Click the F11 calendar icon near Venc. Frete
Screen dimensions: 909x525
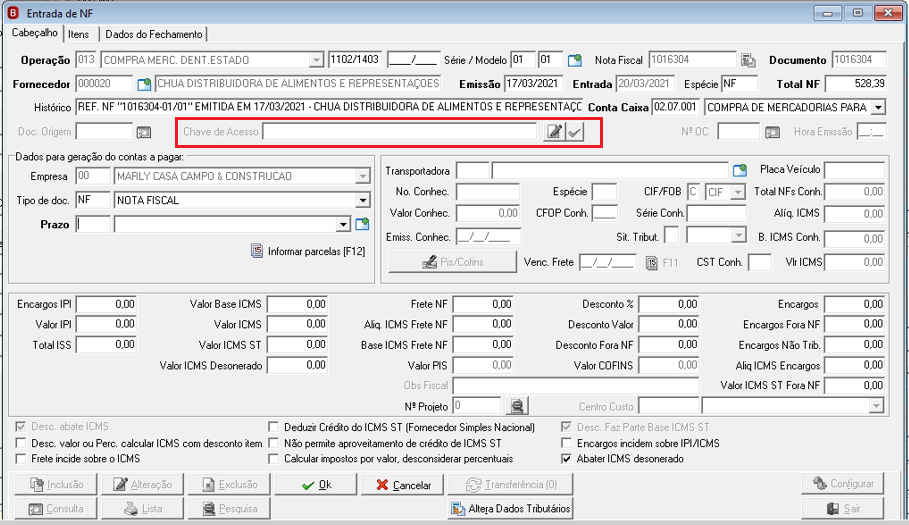point(652,263)
